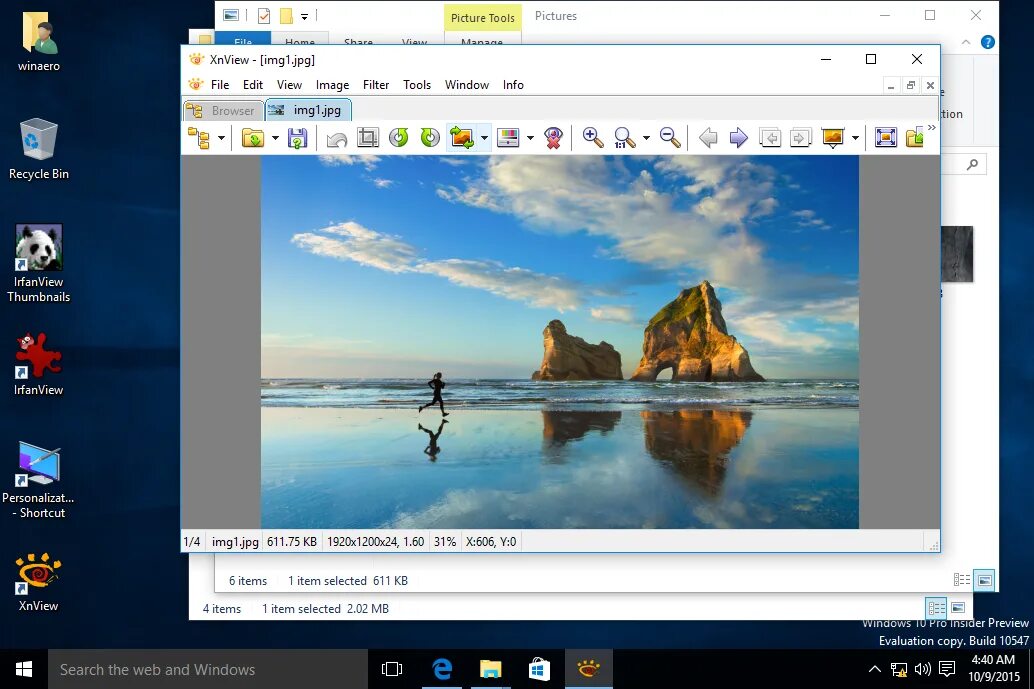Expand the Convert image dropdown arrow
The image size is (1034, 689).
484,138
